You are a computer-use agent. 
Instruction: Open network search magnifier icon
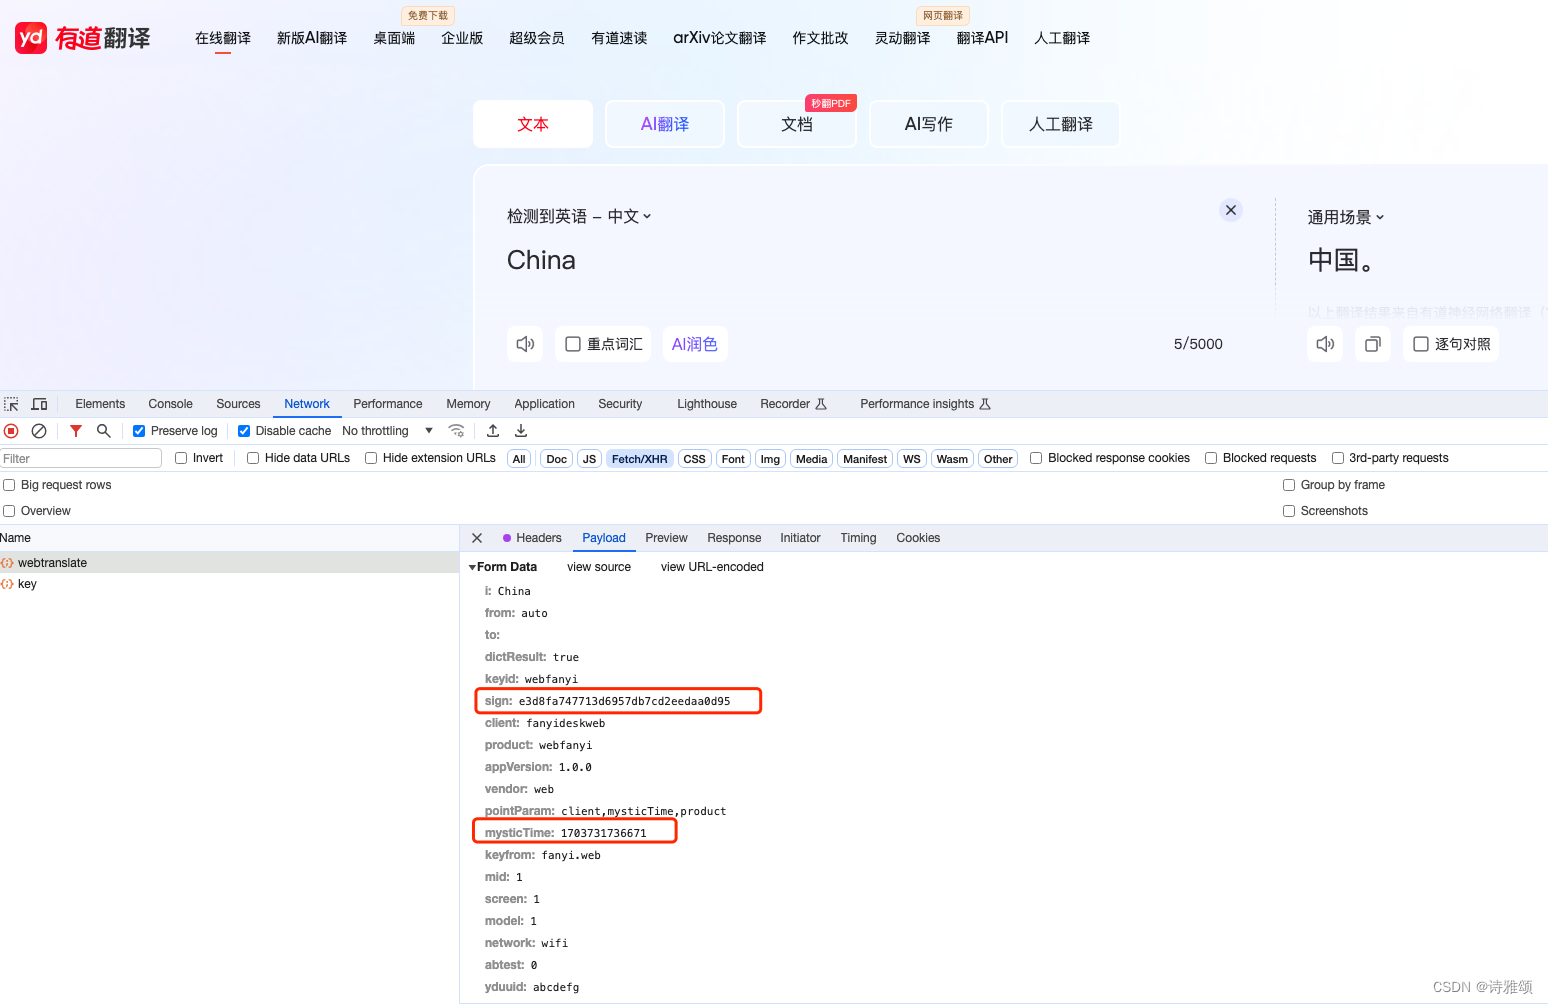[103, 431]
